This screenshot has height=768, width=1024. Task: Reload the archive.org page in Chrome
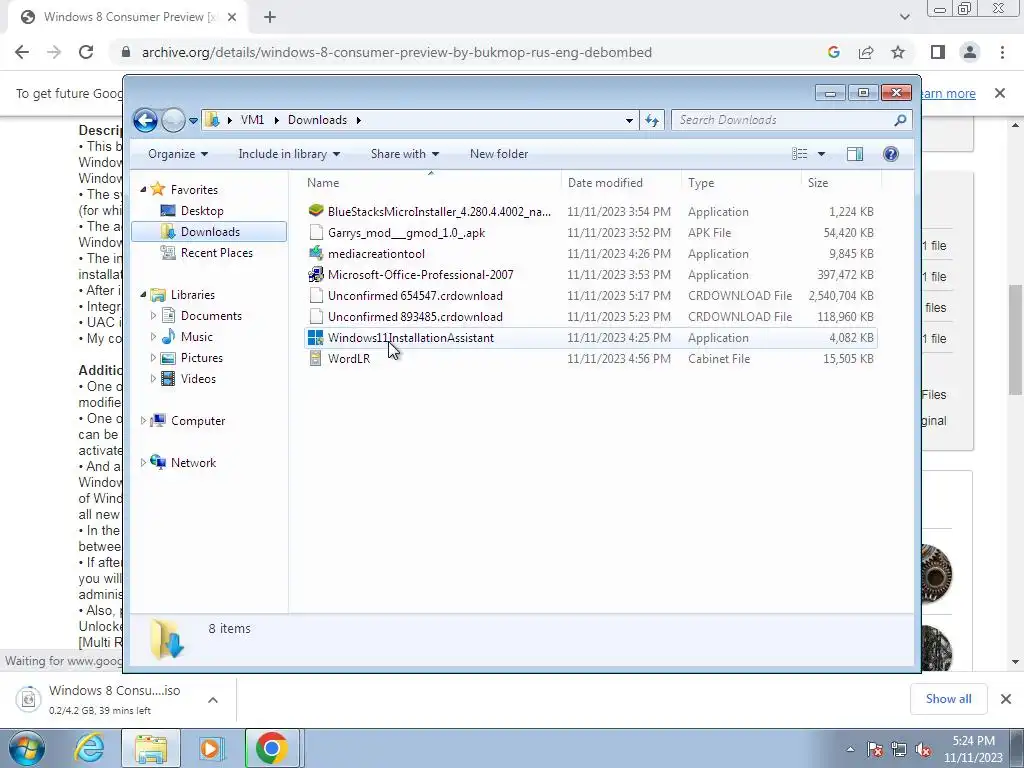click(86, 52)
